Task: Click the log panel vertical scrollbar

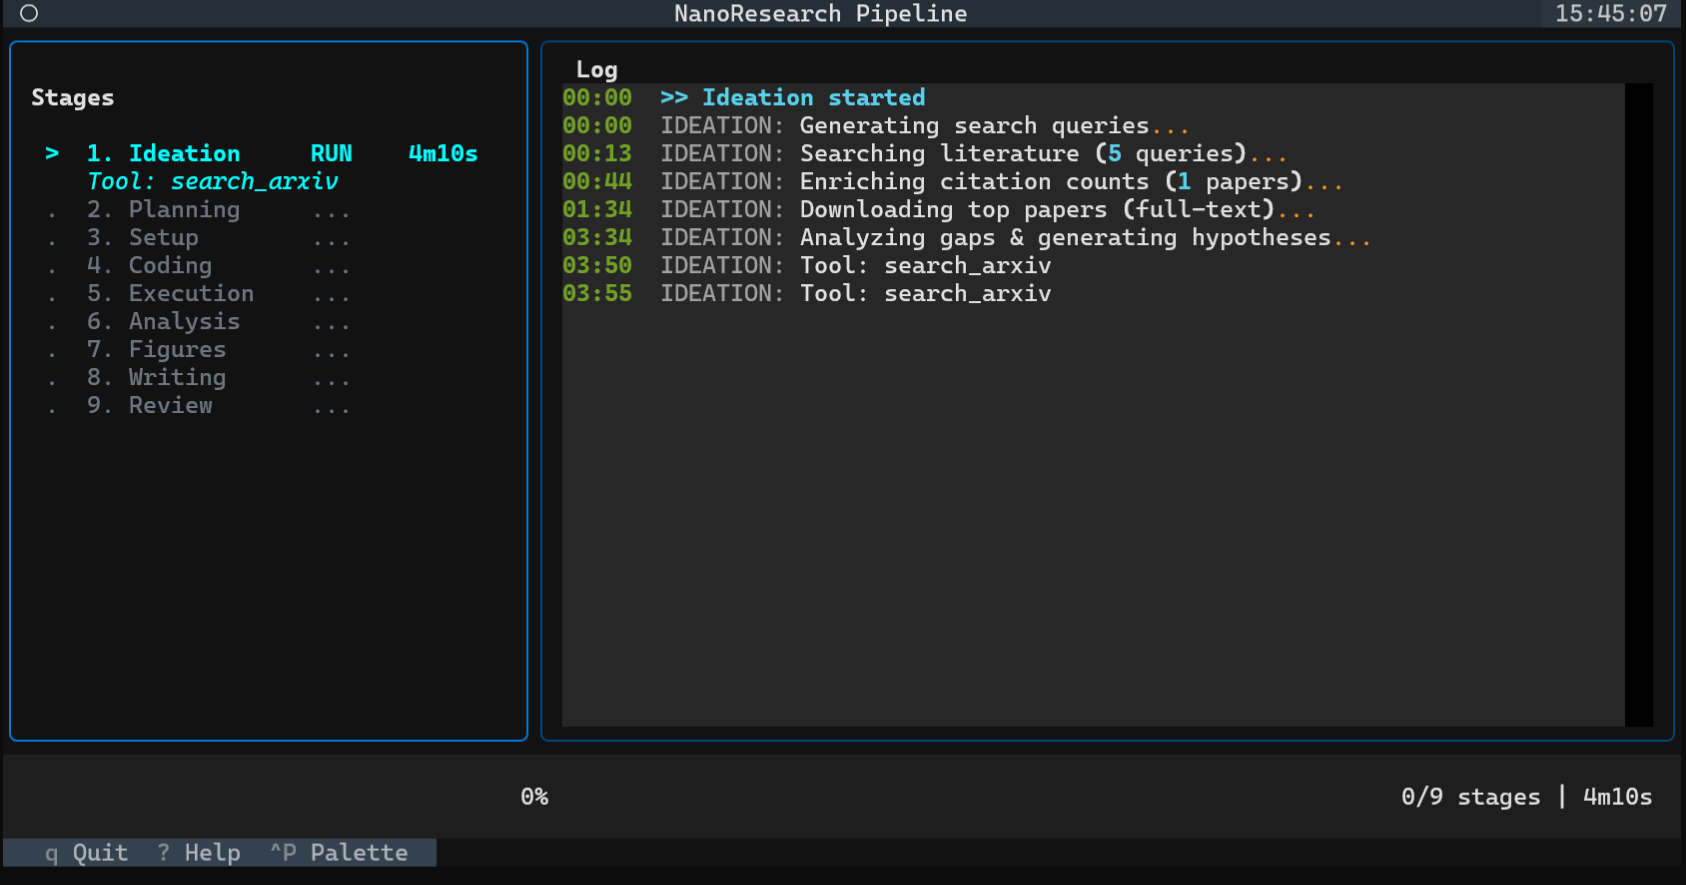Action: (x=1638, y=404)
